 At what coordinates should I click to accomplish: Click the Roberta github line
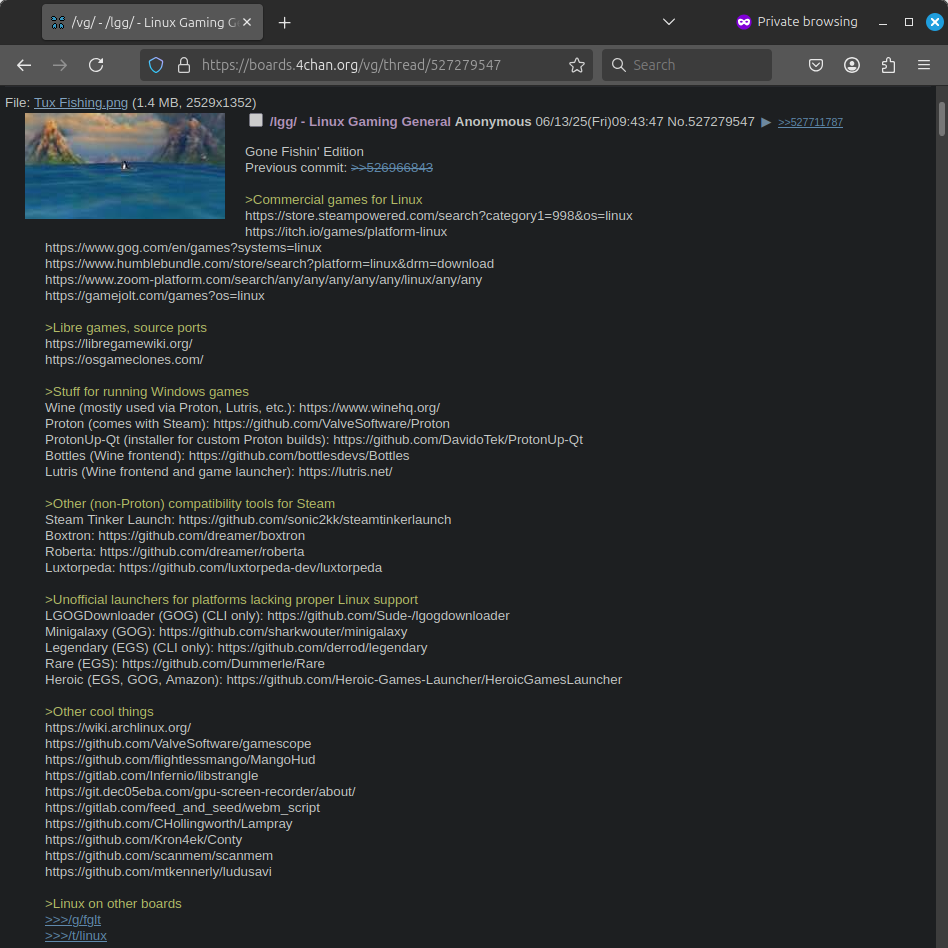coord(175,552)
